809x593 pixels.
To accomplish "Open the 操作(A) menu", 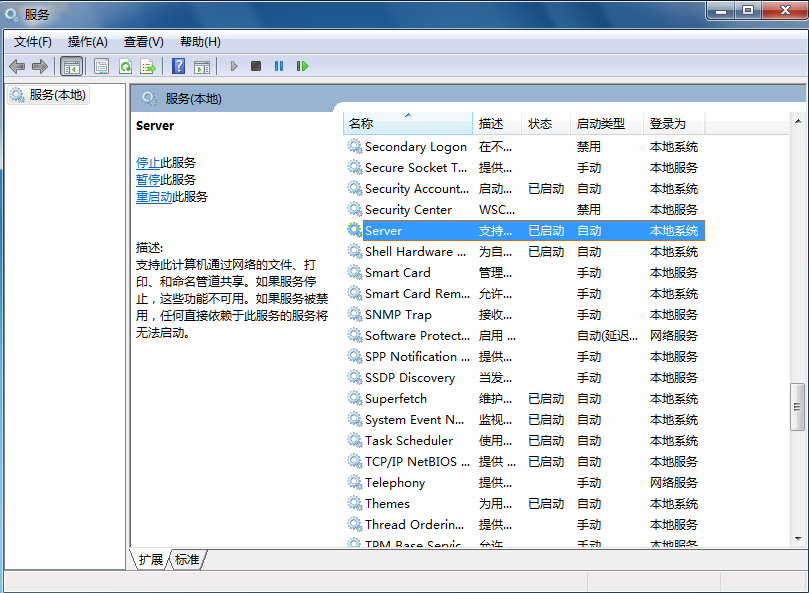I will coord(88,41).
